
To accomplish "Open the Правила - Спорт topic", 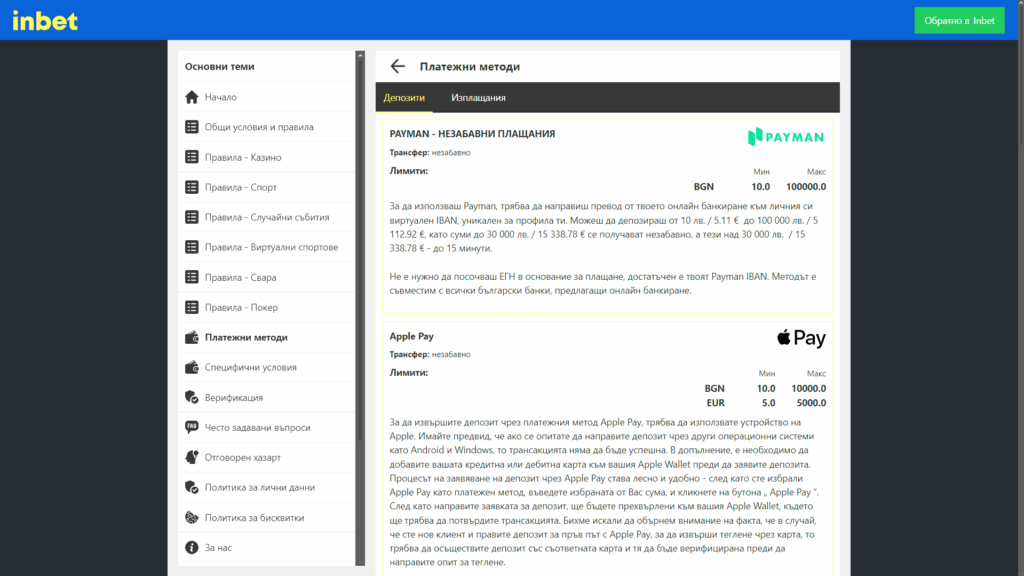I will pyautogui.click(x=241, y=187).
